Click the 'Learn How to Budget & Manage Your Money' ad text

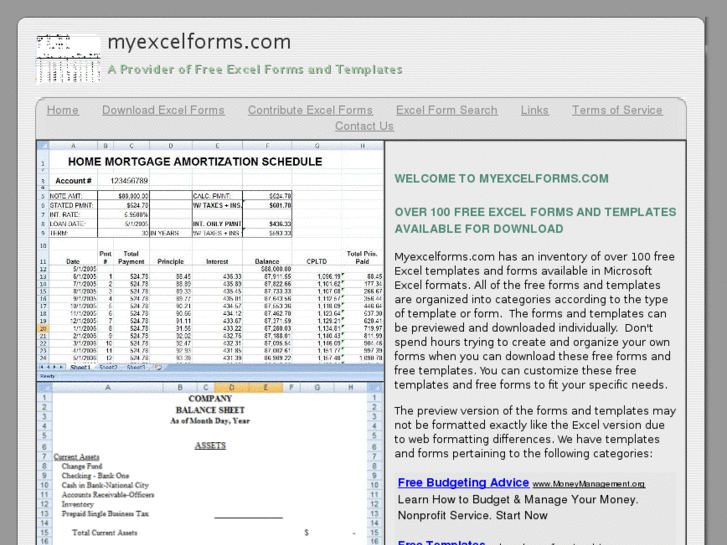[518, 500]
